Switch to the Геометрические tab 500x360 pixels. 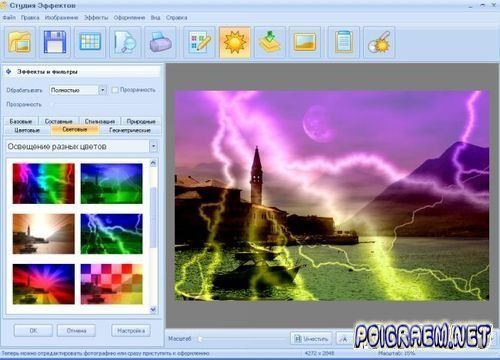click(130, 130)
